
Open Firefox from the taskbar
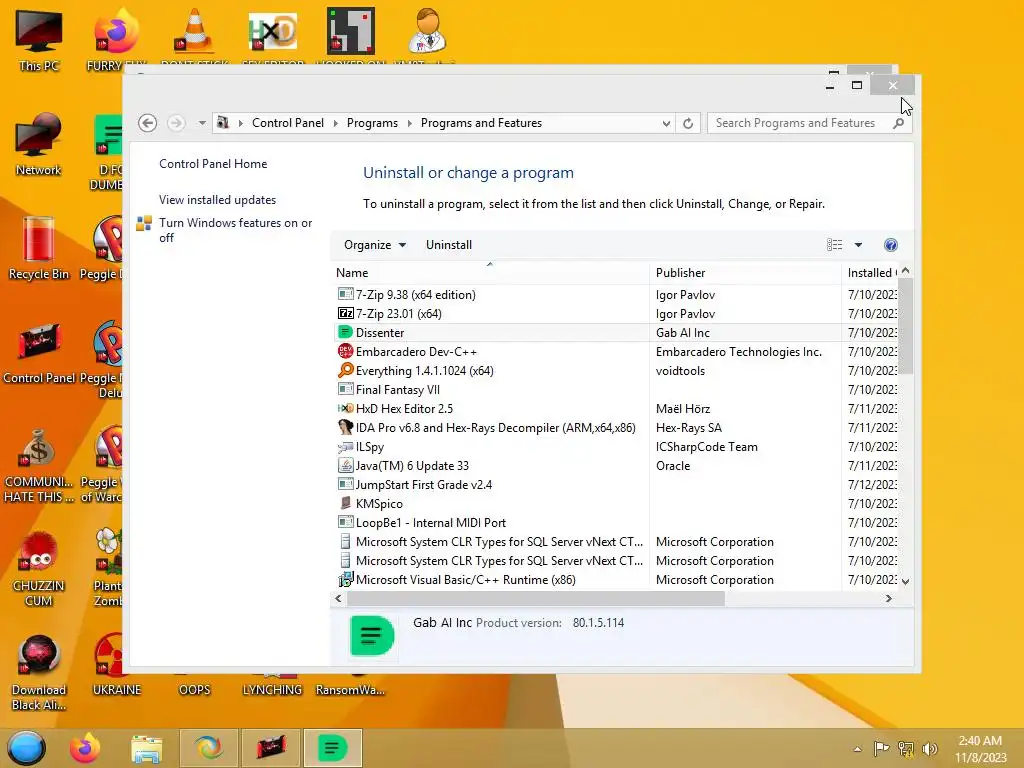pos(85,748)
